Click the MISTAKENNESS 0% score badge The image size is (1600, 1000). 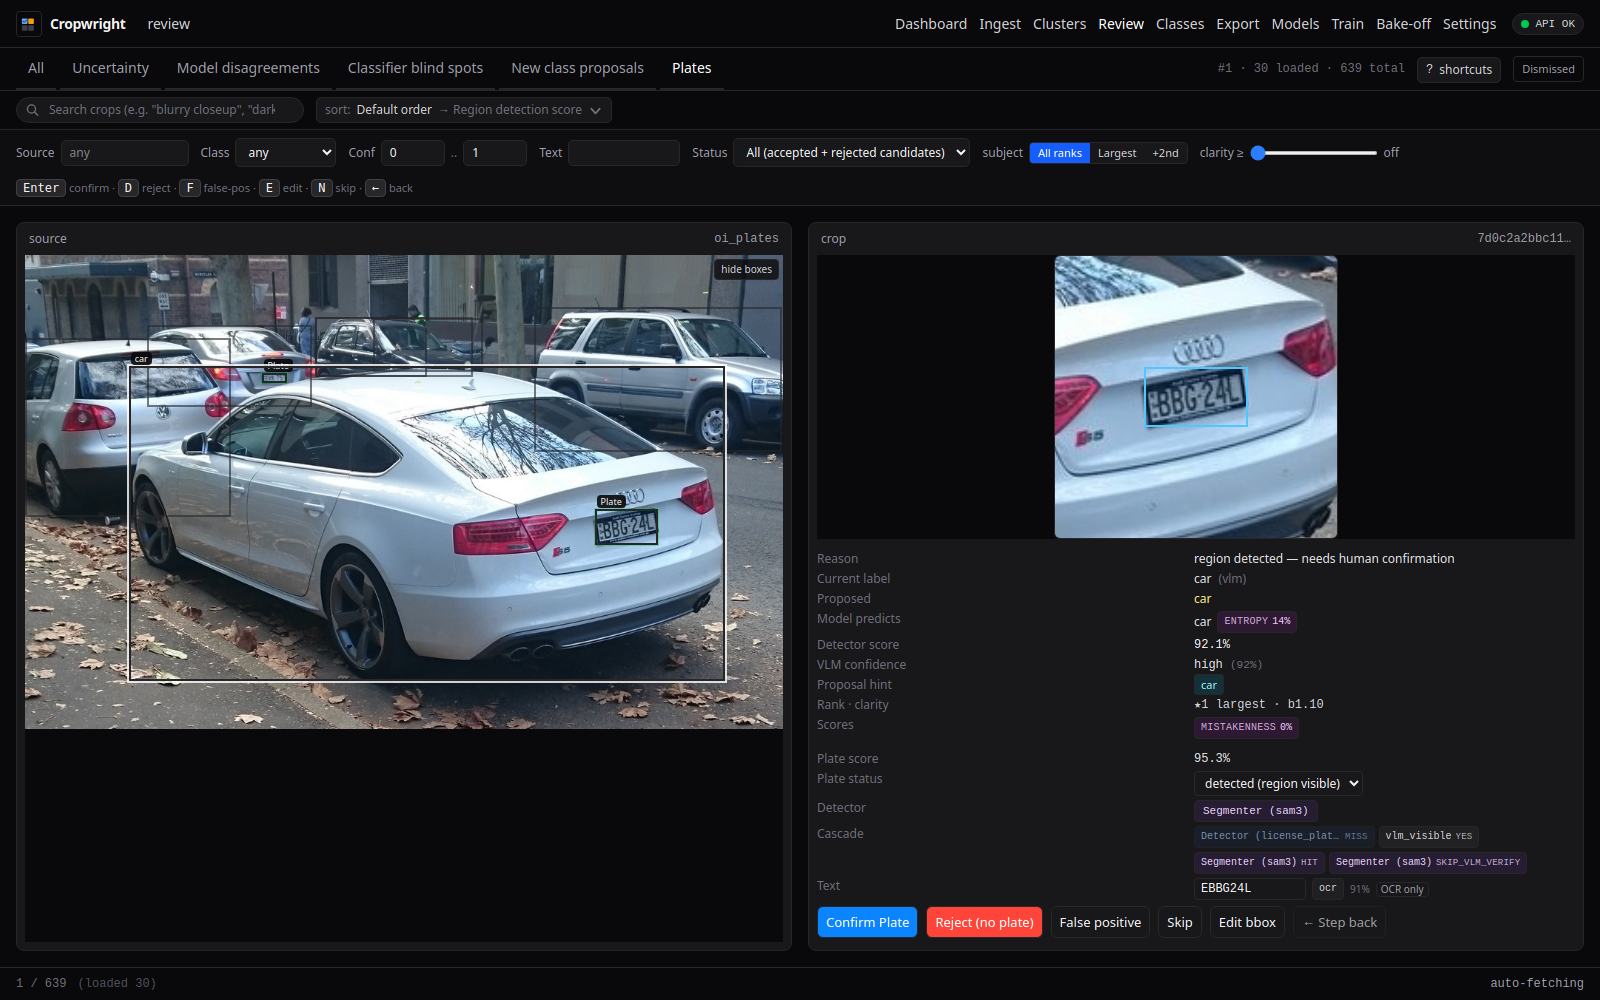coord(1246,727)
